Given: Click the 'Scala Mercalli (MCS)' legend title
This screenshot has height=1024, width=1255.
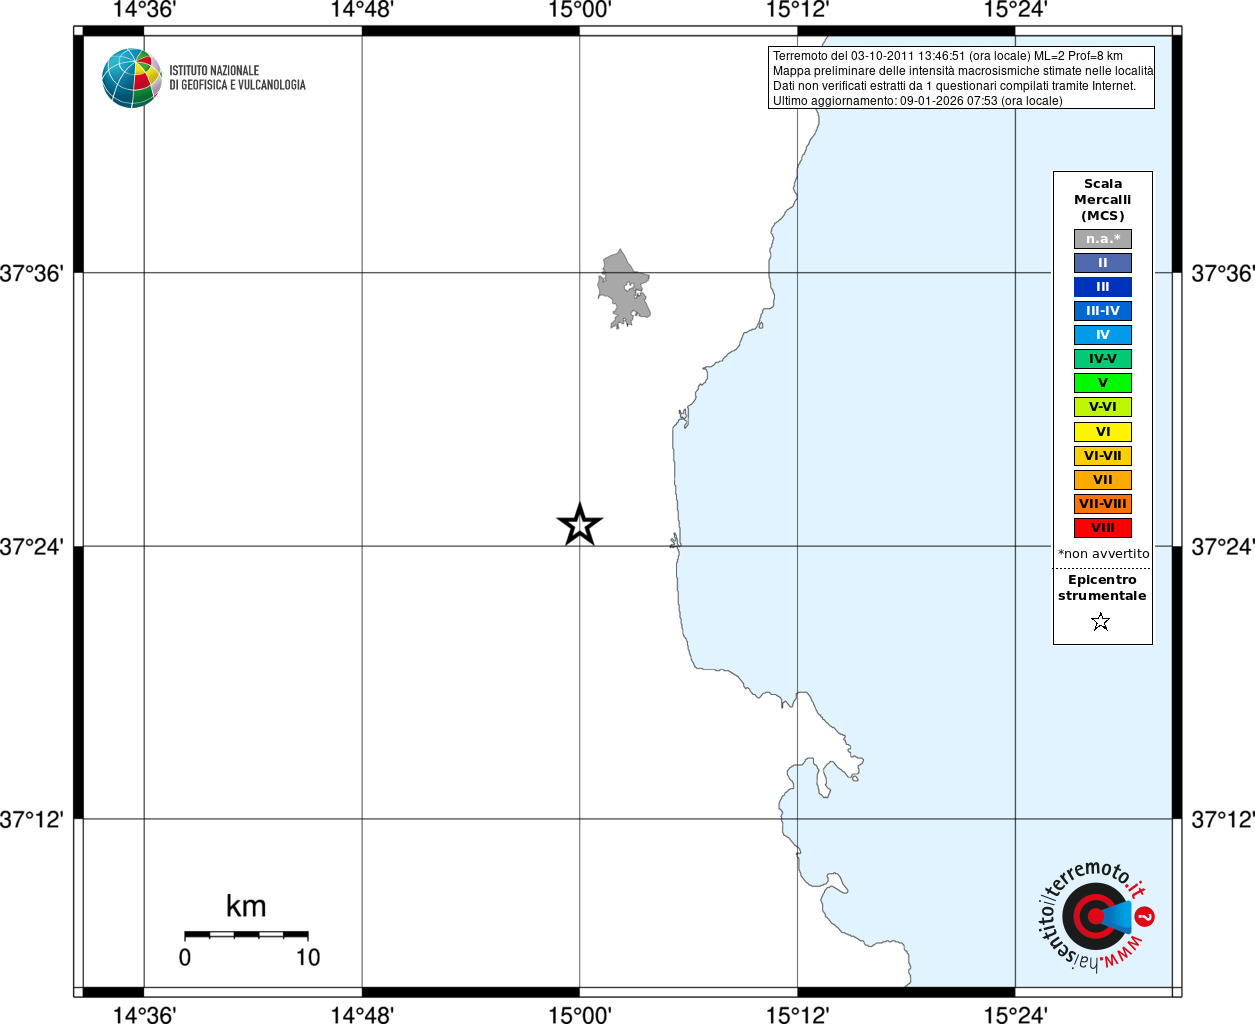Looking at the screenshot, I should click(1103, 200).
